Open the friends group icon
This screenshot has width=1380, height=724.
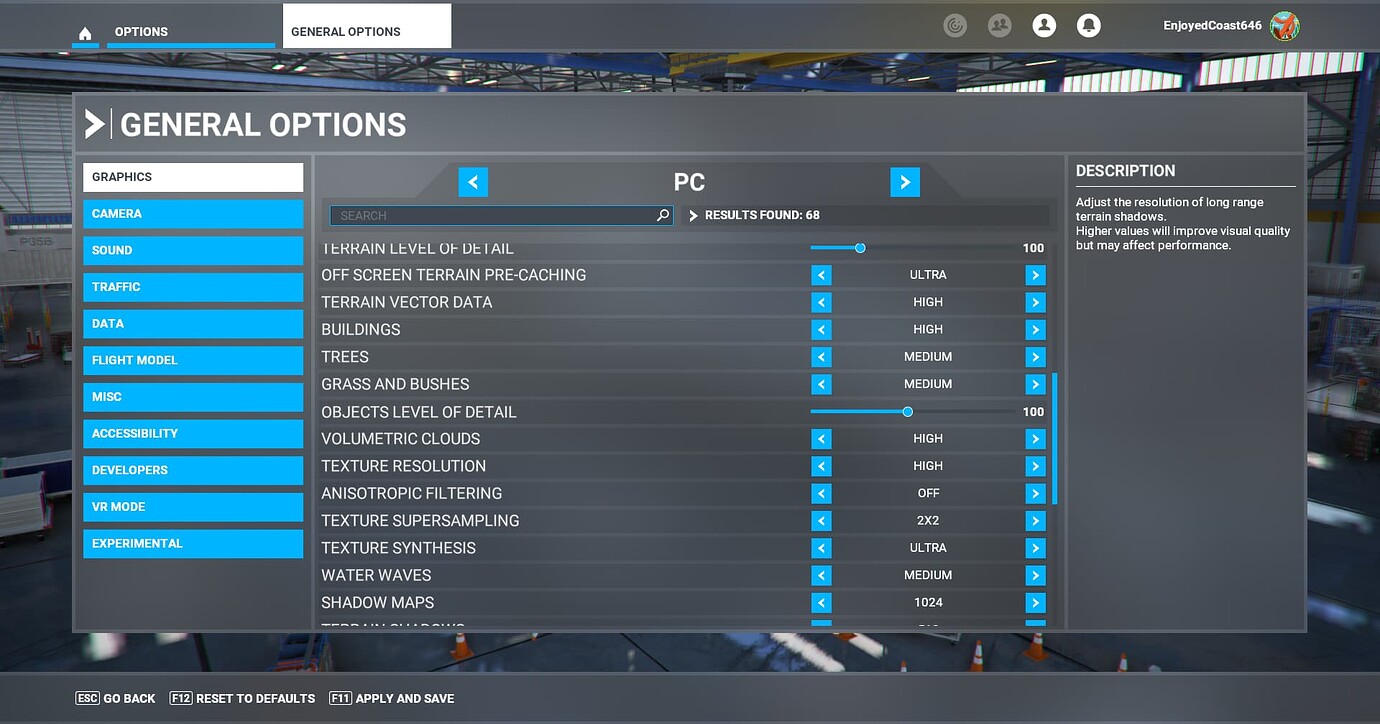point(999,25)
